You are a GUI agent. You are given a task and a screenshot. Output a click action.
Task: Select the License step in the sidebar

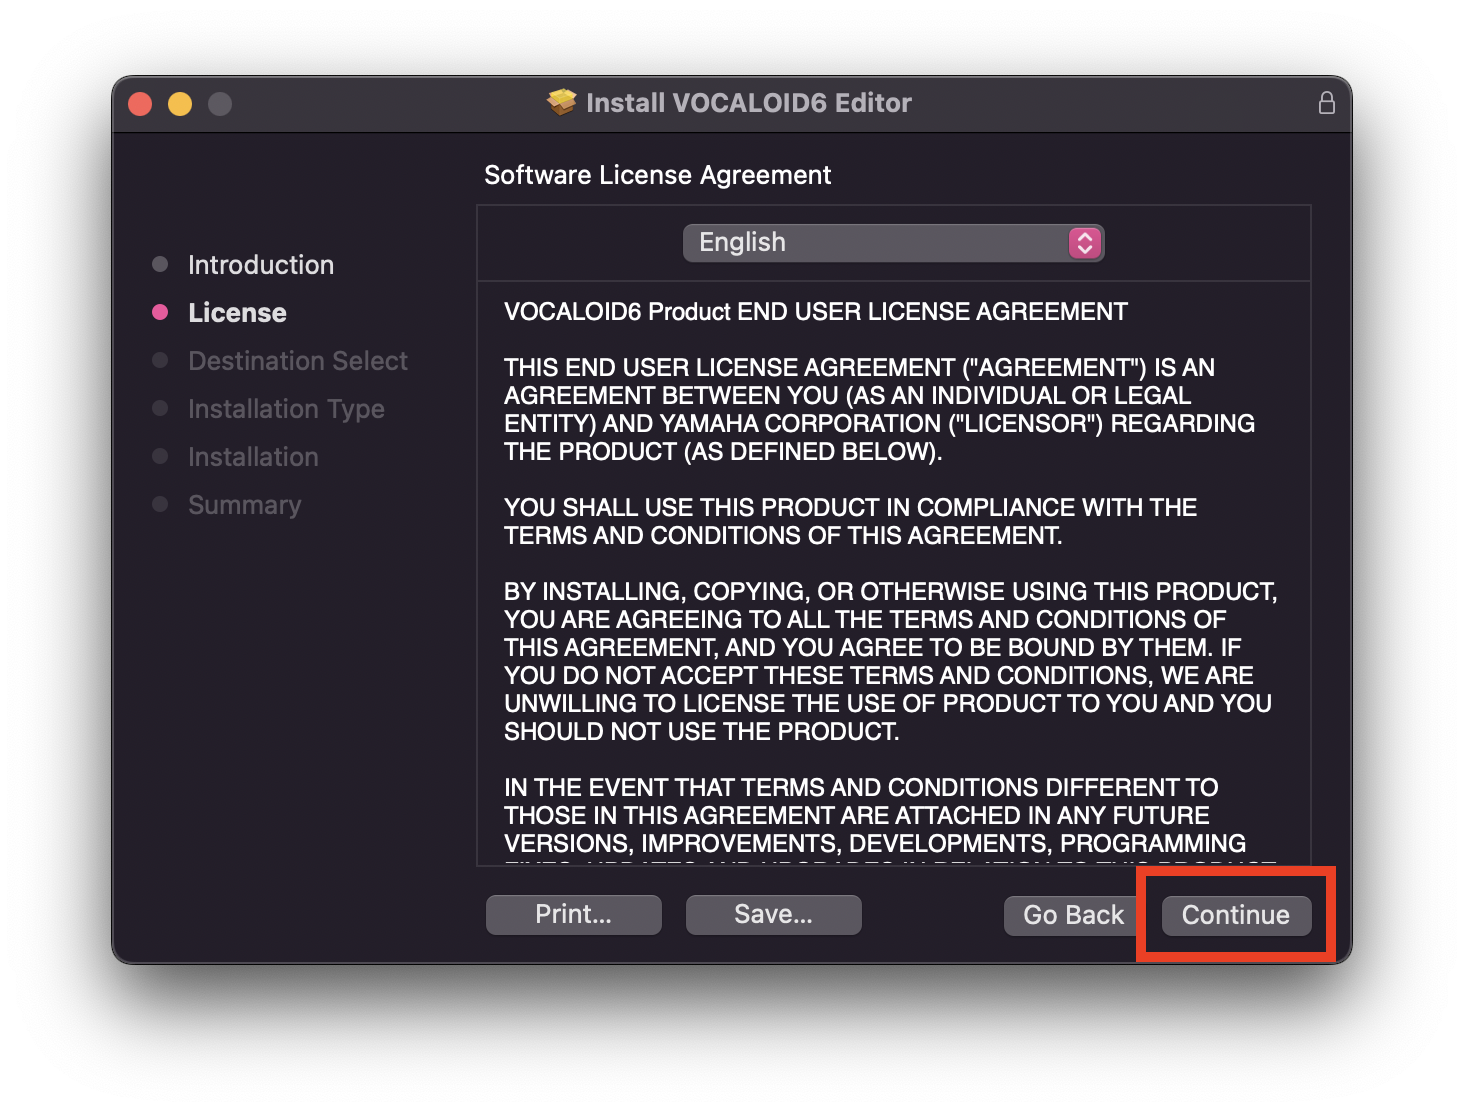pos(236,312)
